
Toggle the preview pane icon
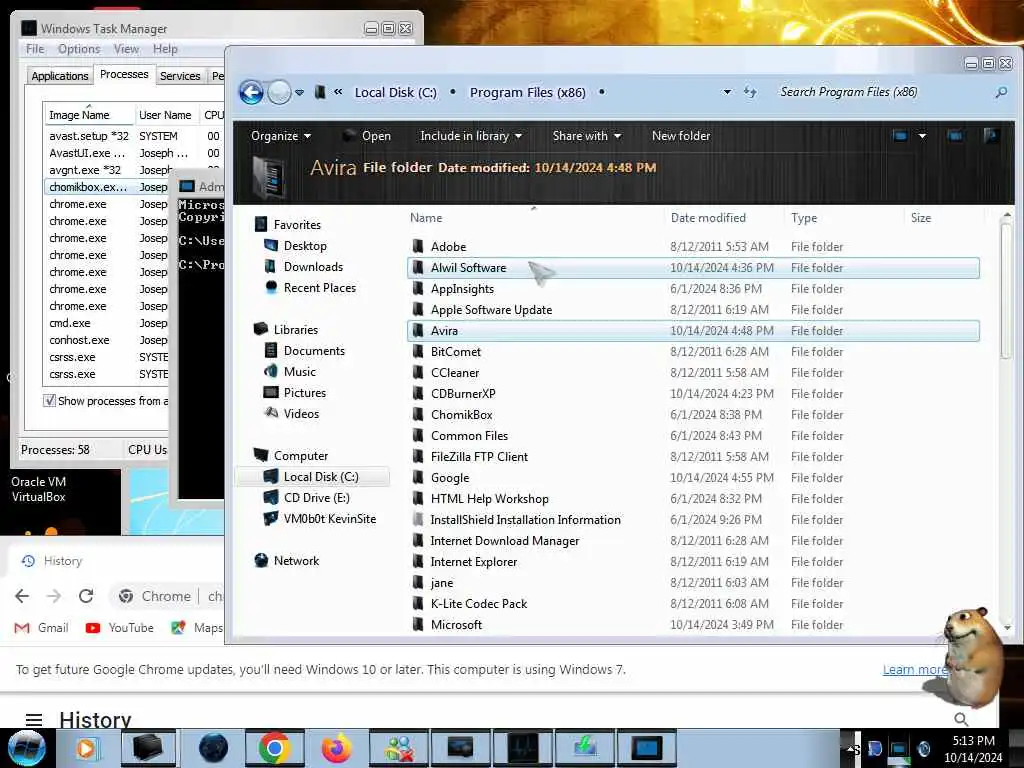(x=955, y=136)
